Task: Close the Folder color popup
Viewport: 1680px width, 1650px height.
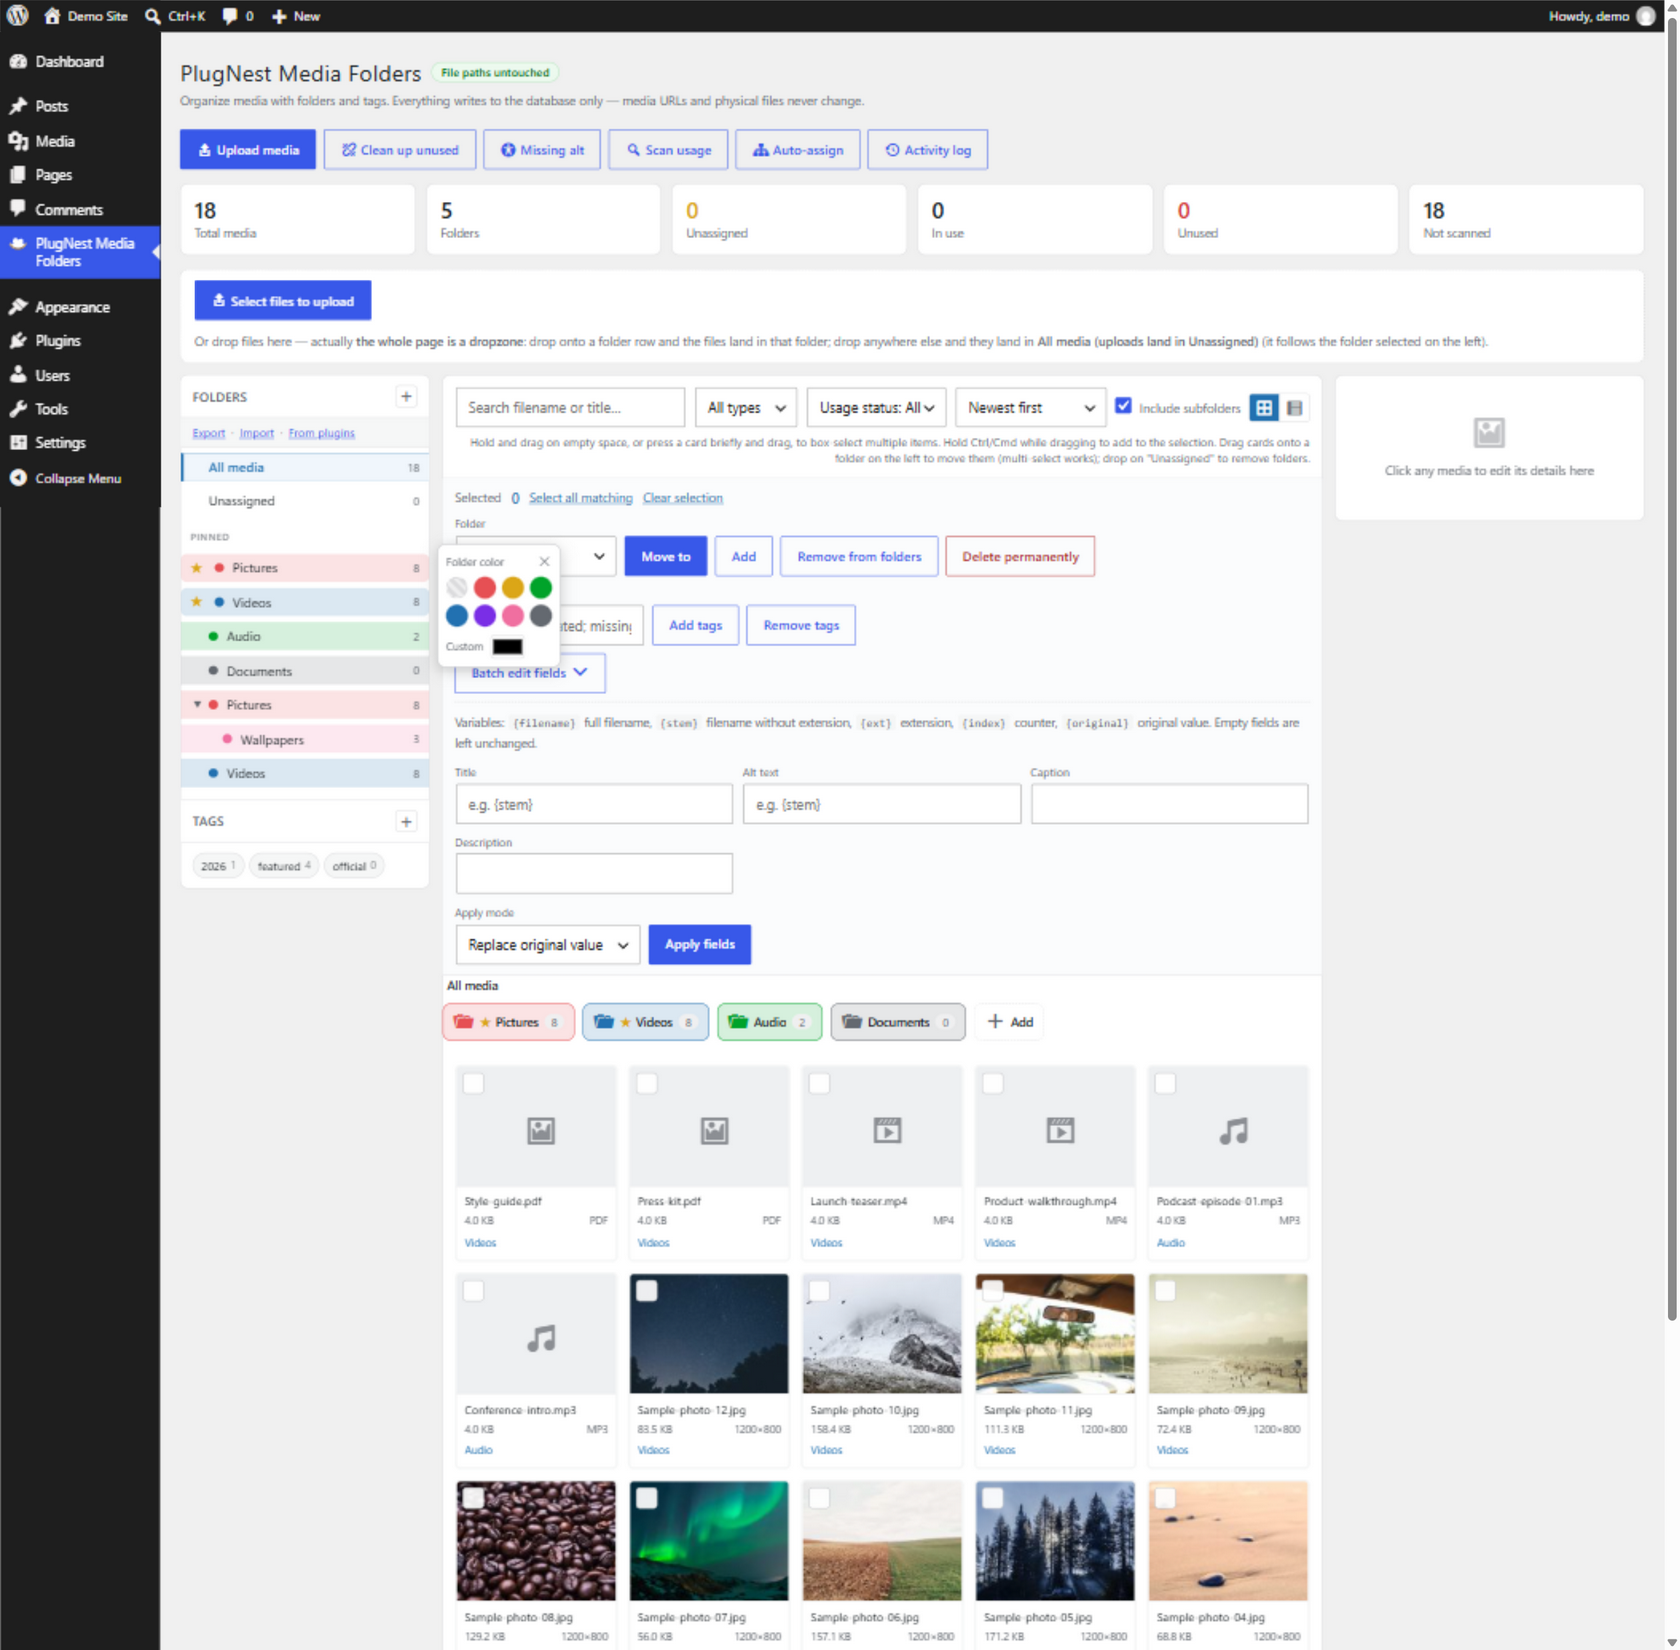Action: click(x=544, y=562)
